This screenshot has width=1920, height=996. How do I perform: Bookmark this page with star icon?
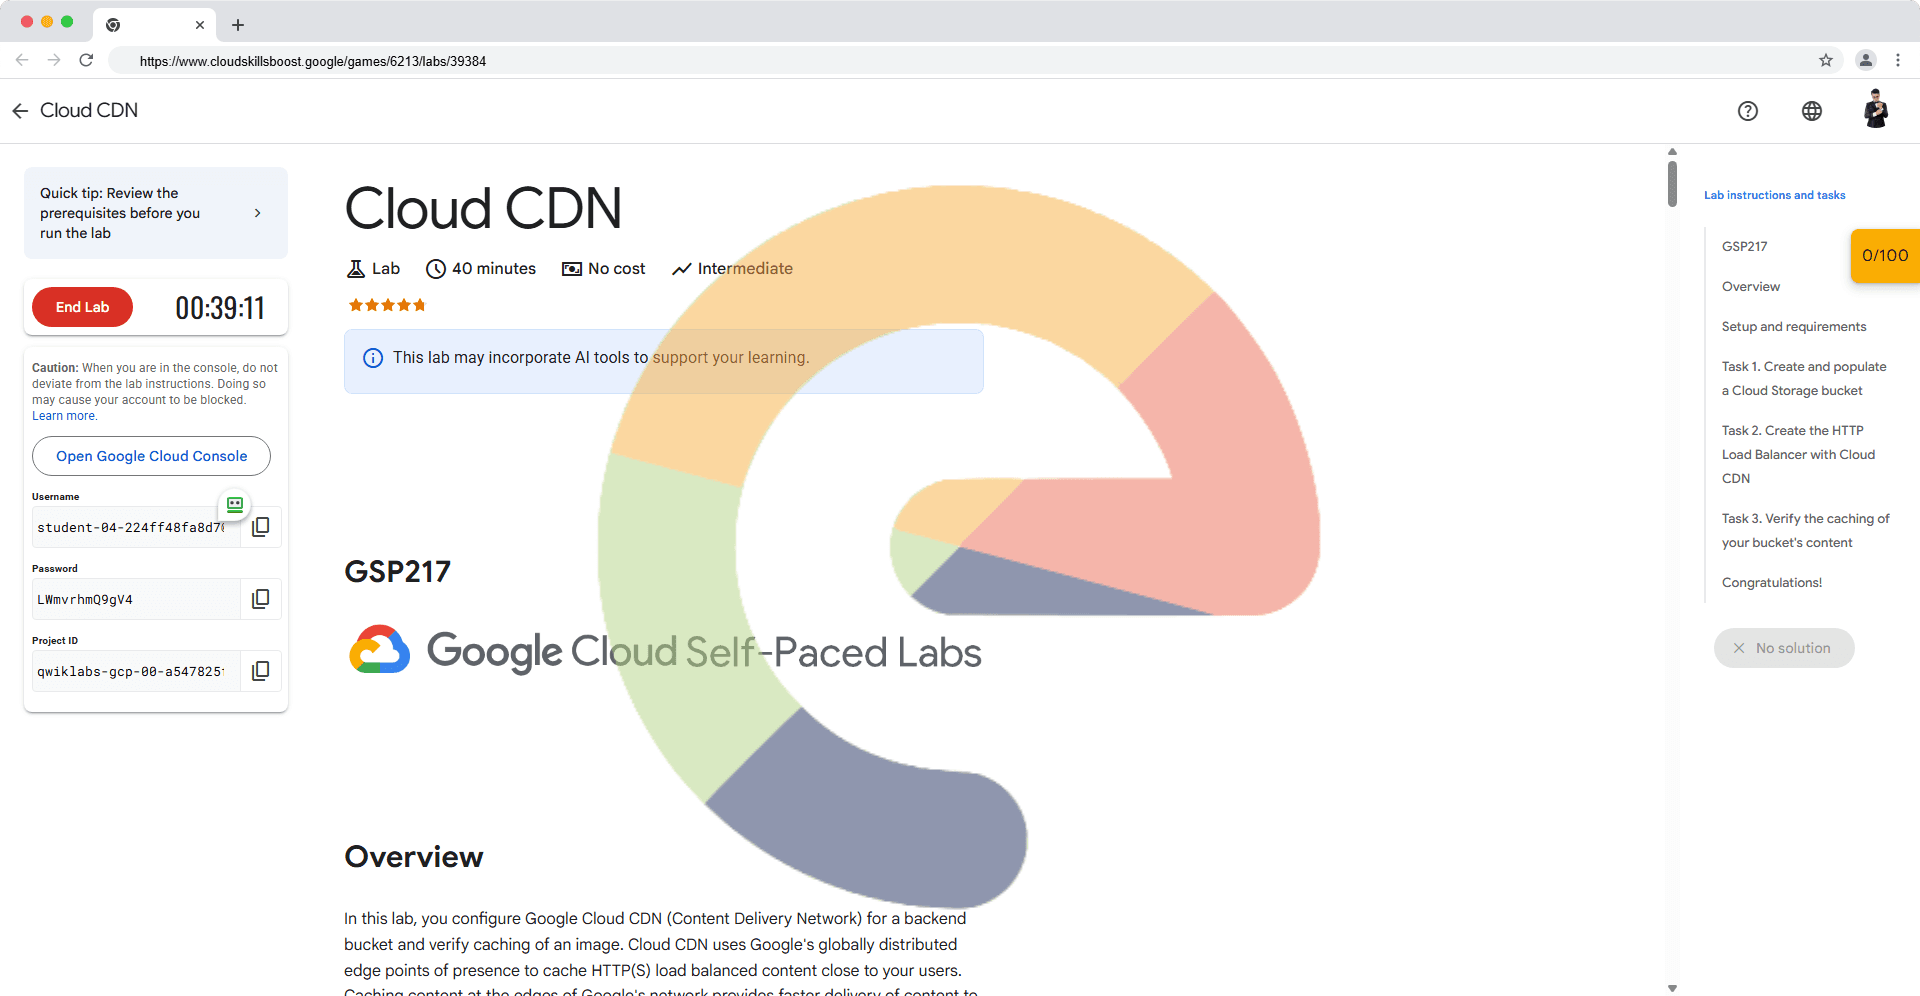click(1825, 61)
